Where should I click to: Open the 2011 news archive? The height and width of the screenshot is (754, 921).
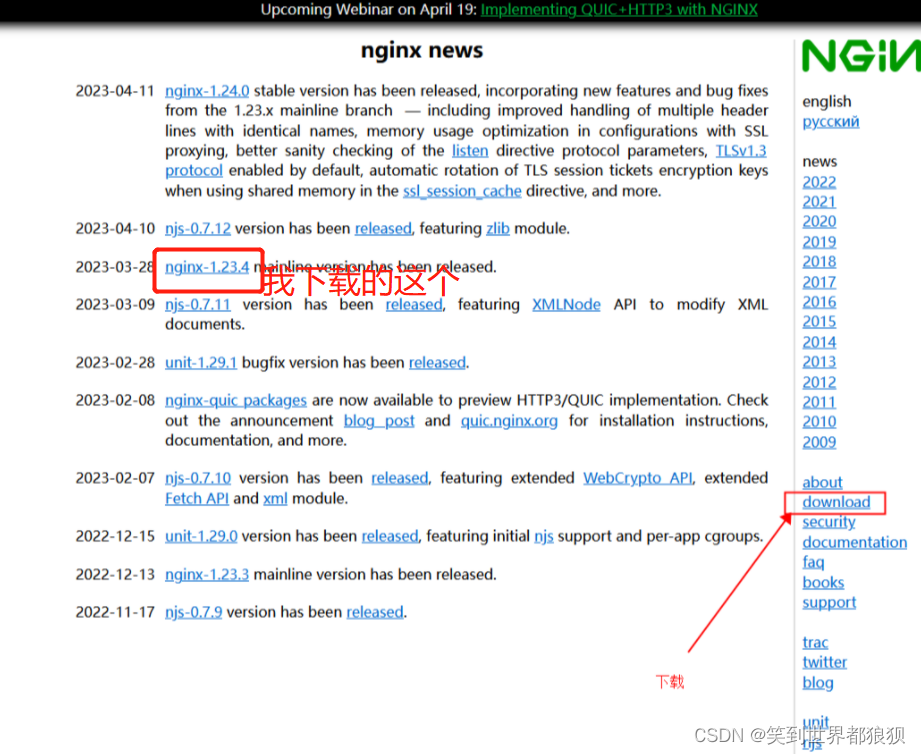click(x=819, y=402)
